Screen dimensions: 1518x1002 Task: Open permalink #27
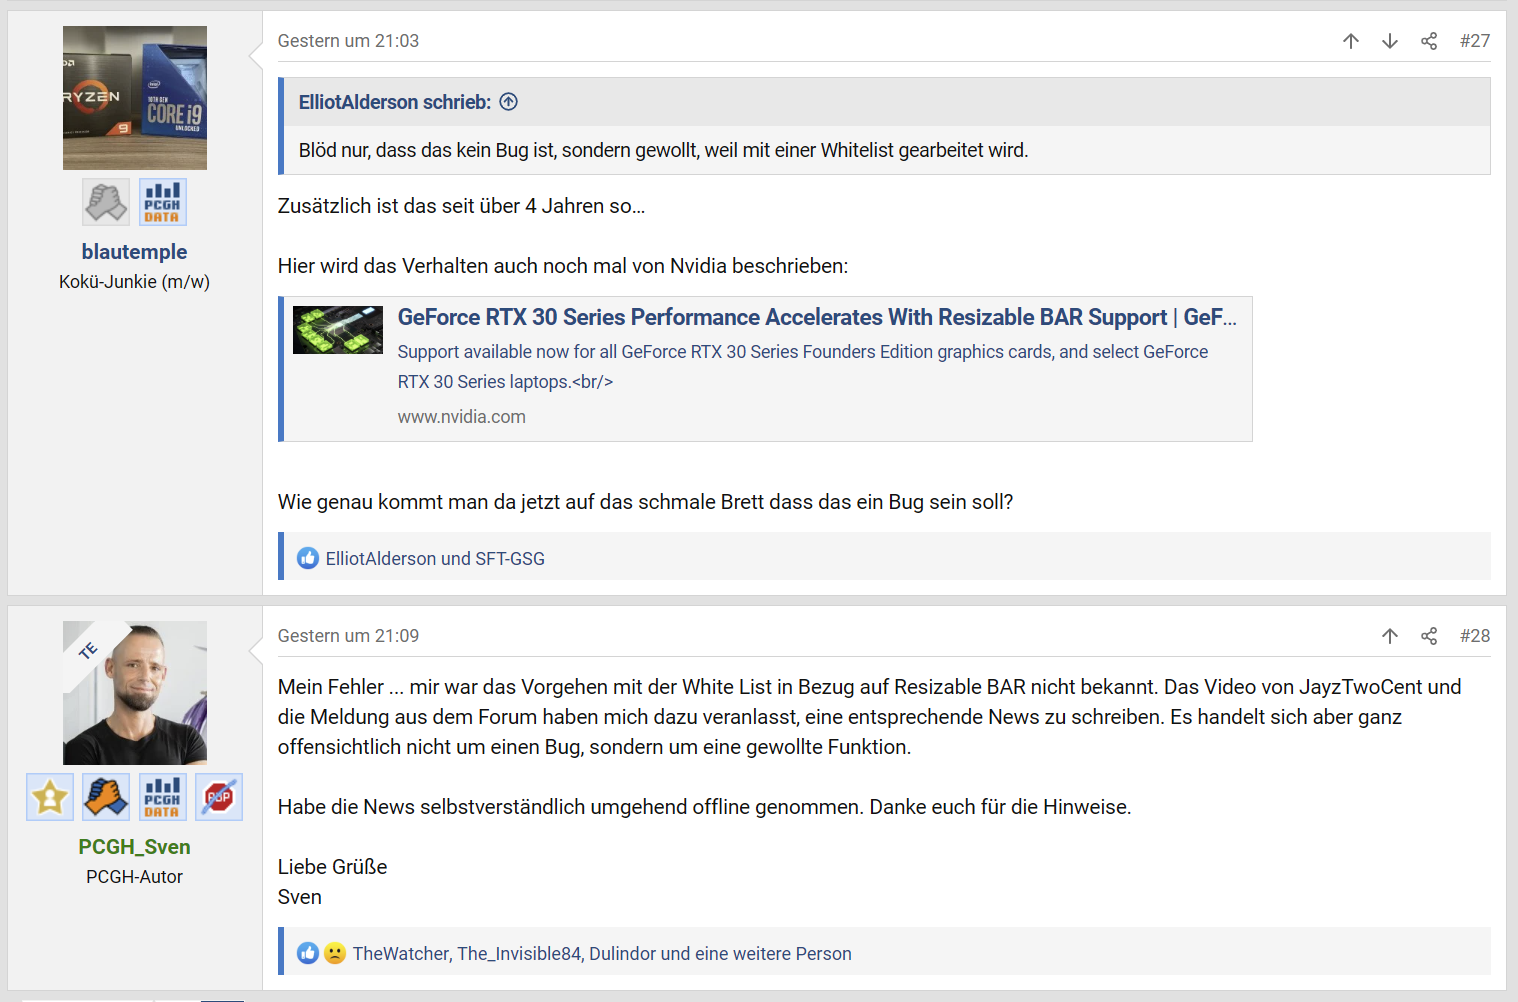pos(1474,41)
